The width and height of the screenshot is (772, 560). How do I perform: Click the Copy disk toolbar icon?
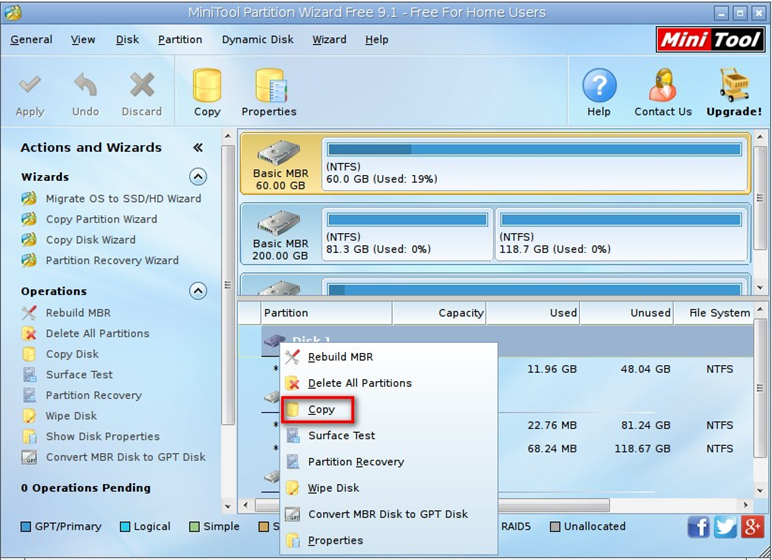(207, 86)
